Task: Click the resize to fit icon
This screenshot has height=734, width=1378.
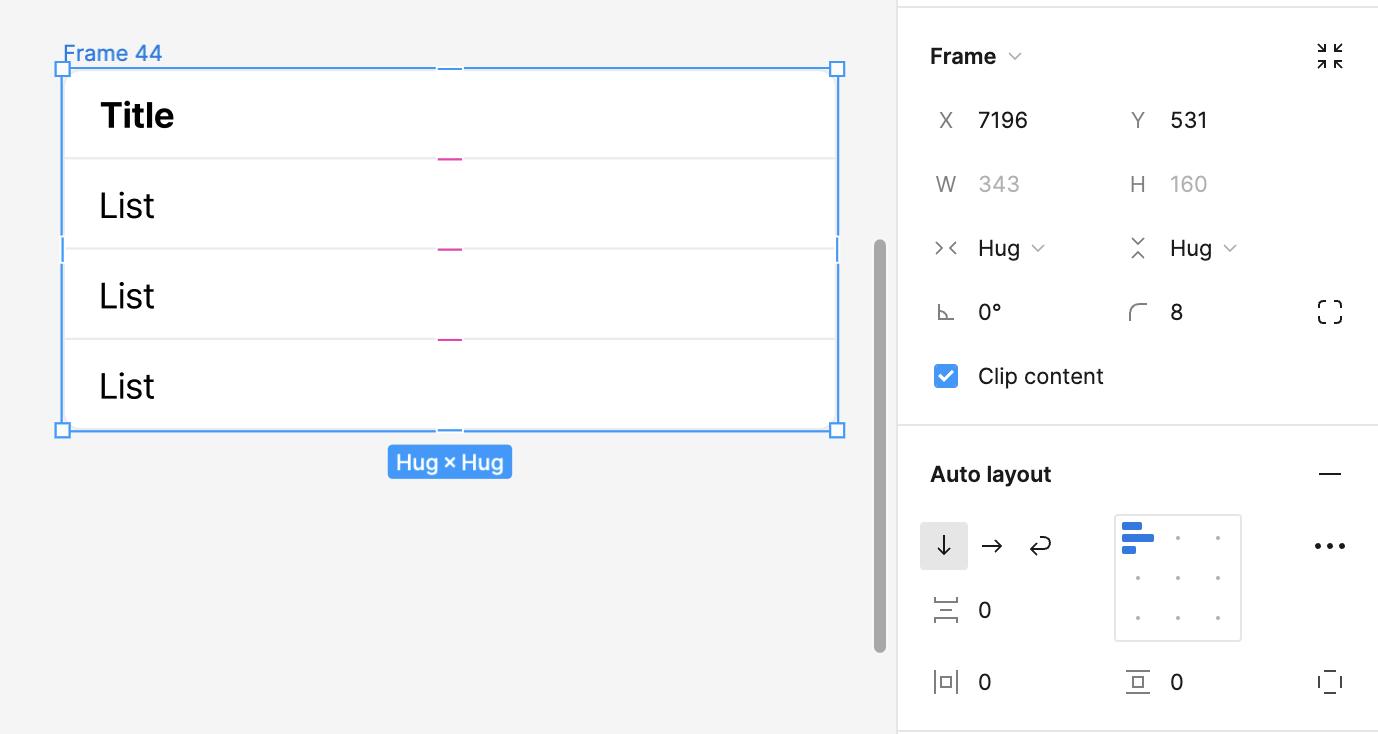Action: 1329,57
